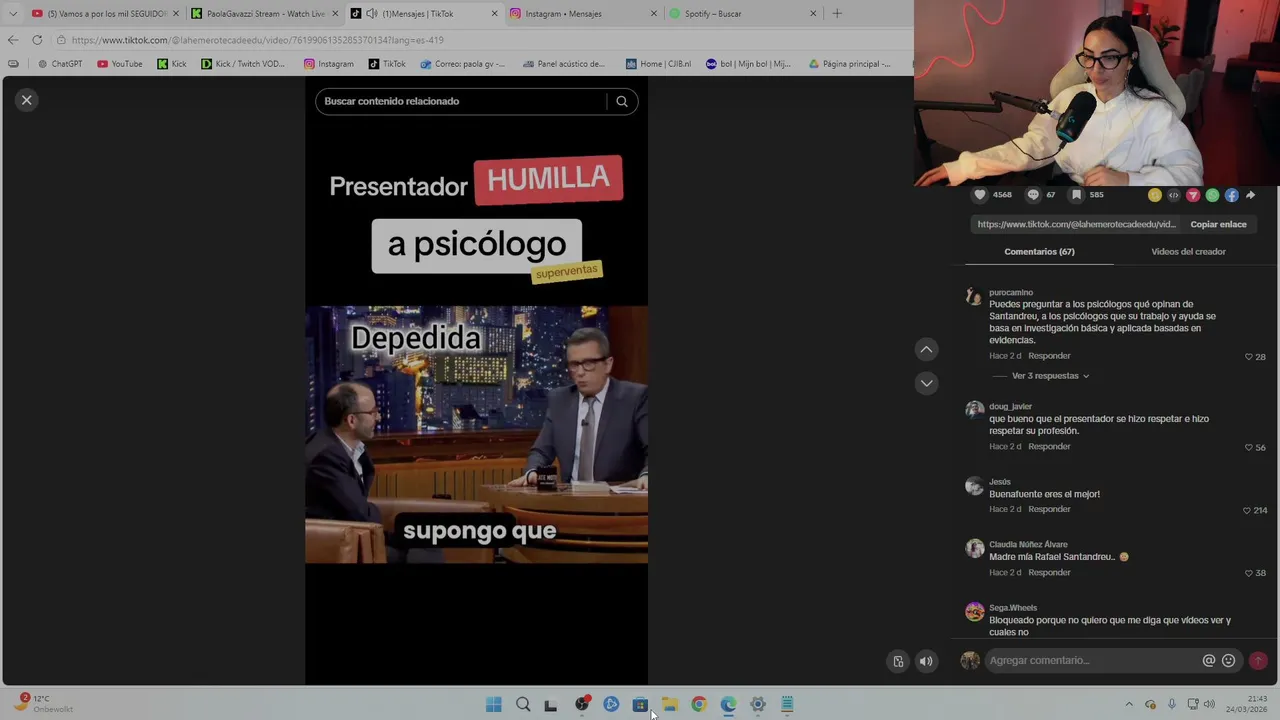
Task: Click Buscar contenido relacionado search field
Action: point(461,101)
